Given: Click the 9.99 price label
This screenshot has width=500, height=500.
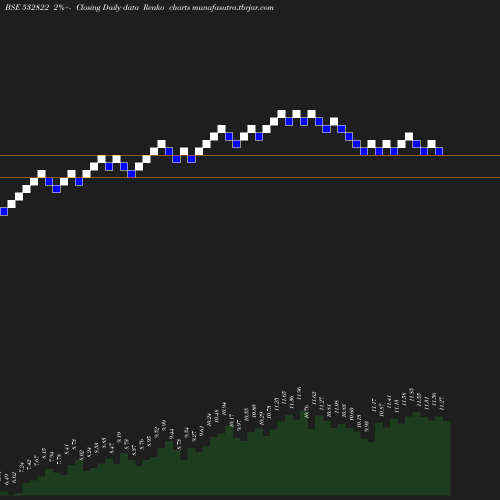Looking at the screenshot, I should (164, 425).
